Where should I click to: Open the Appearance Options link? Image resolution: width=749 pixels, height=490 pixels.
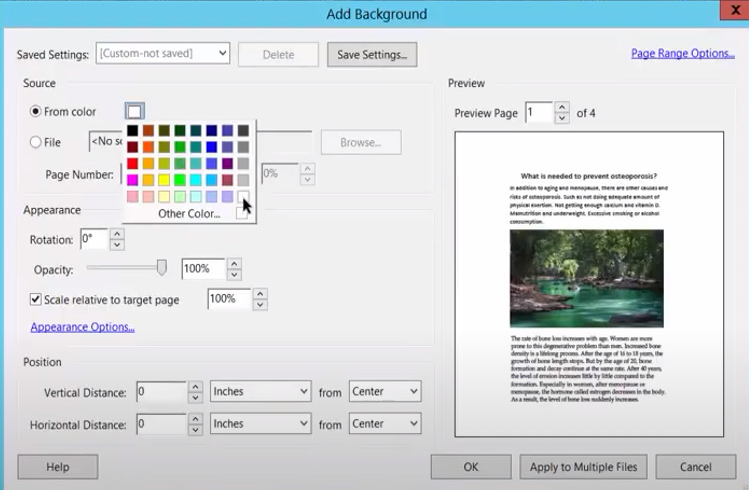[83, 327]
